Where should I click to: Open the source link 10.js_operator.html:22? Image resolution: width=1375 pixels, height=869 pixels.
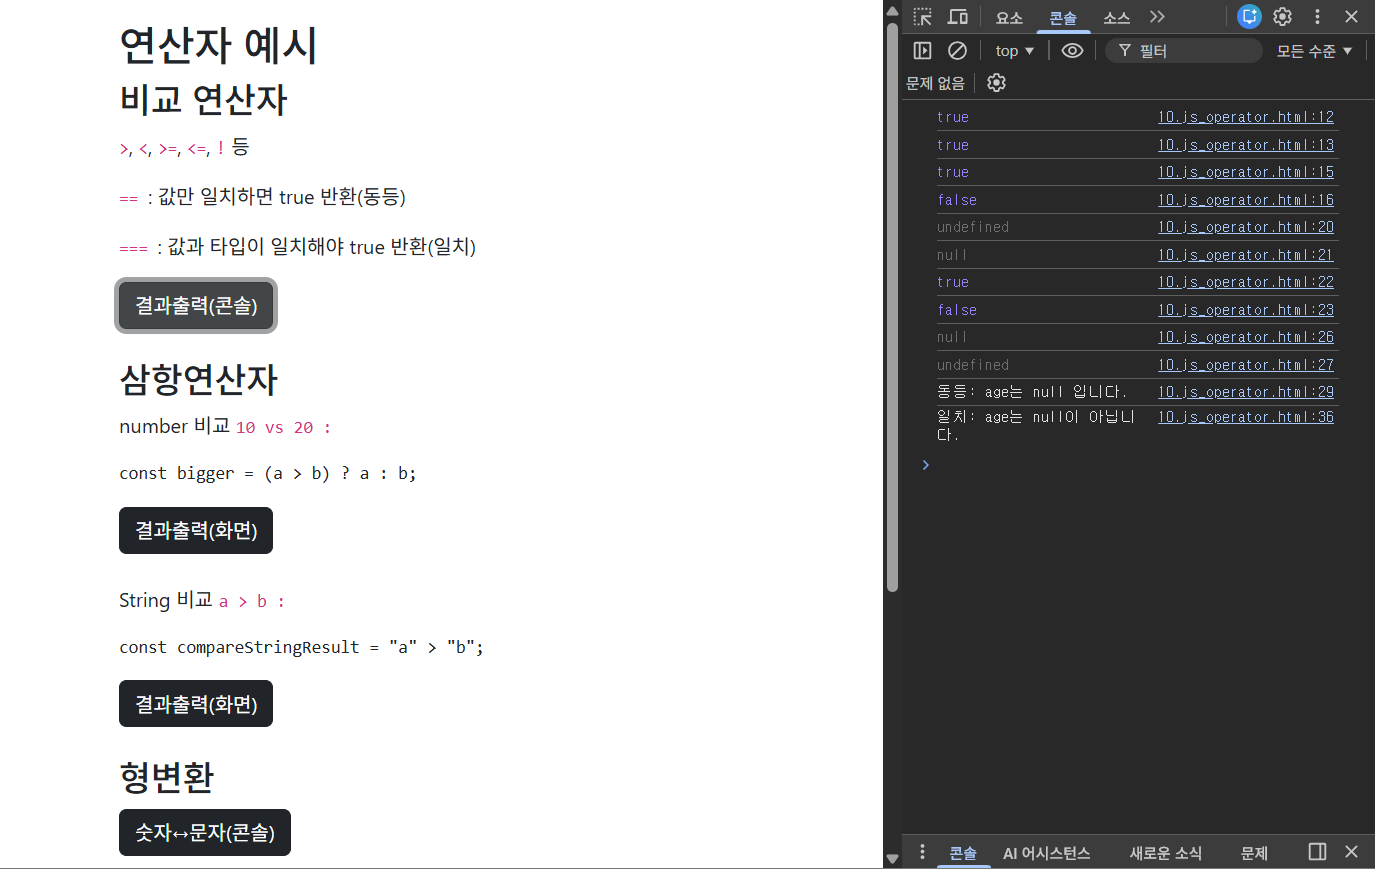1246,282
